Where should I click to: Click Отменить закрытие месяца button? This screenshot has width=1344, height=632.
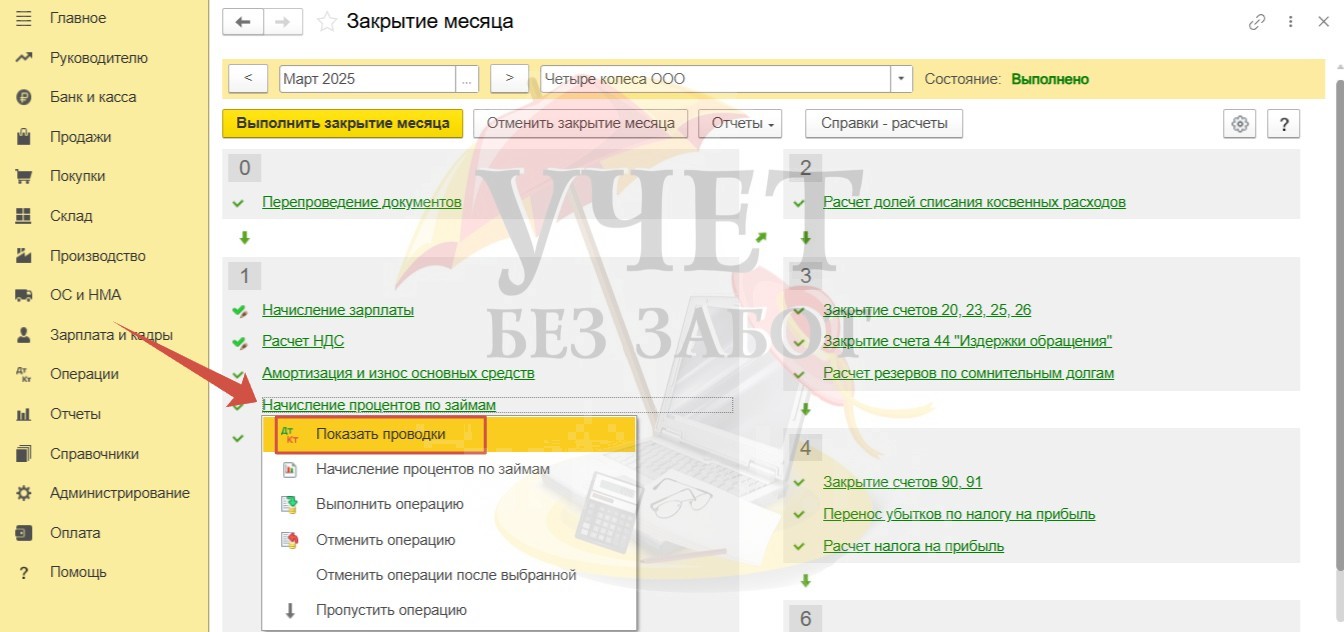tap(581, 124)
